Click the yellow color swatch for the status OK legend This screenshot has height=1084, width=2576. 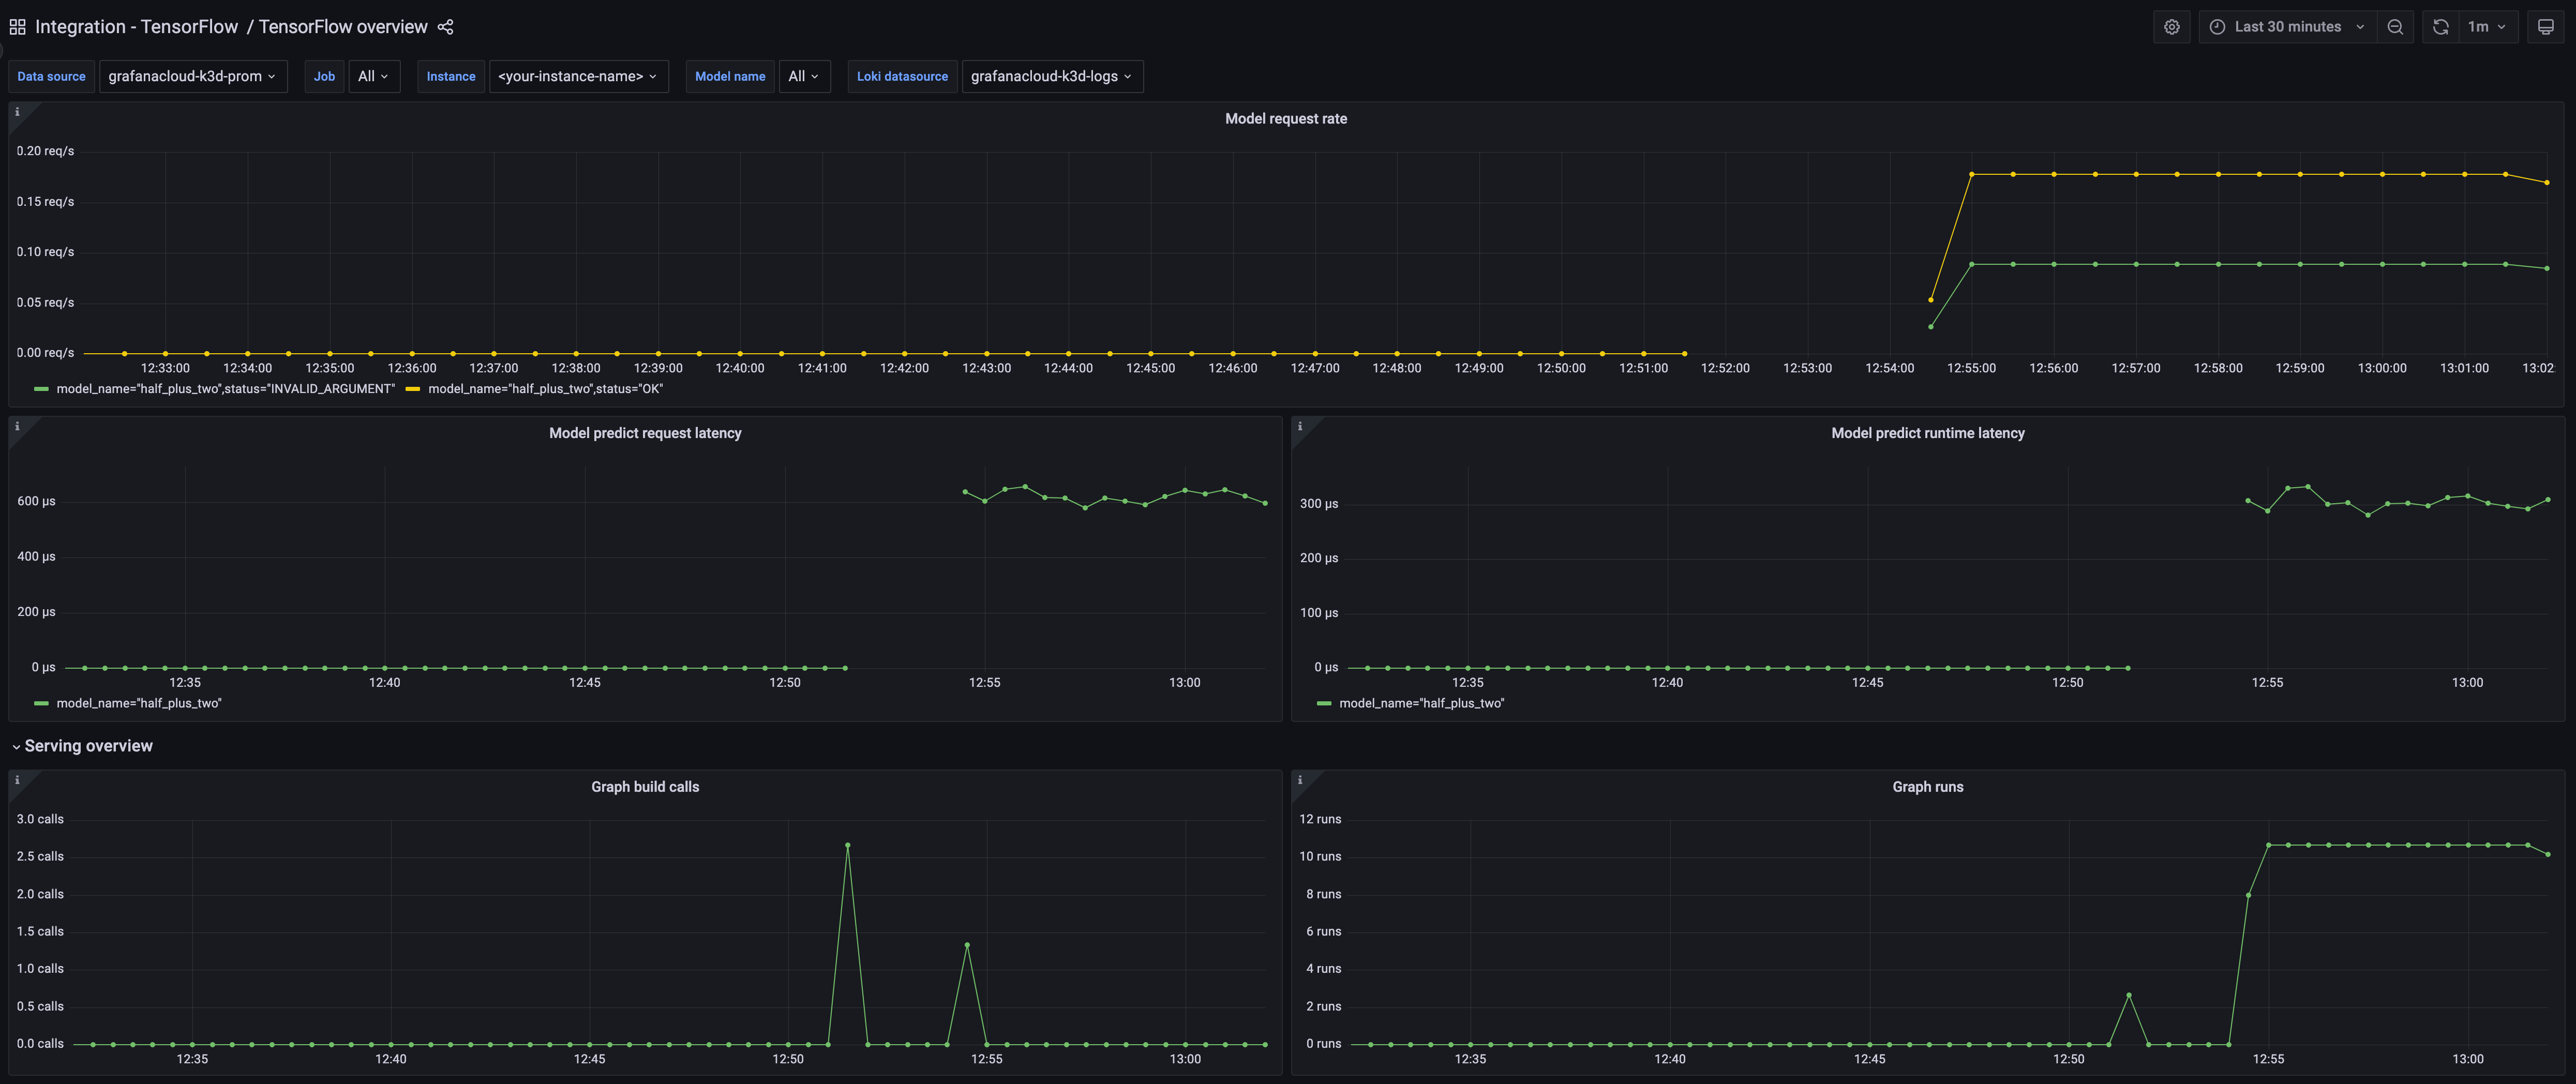(413, 388)
